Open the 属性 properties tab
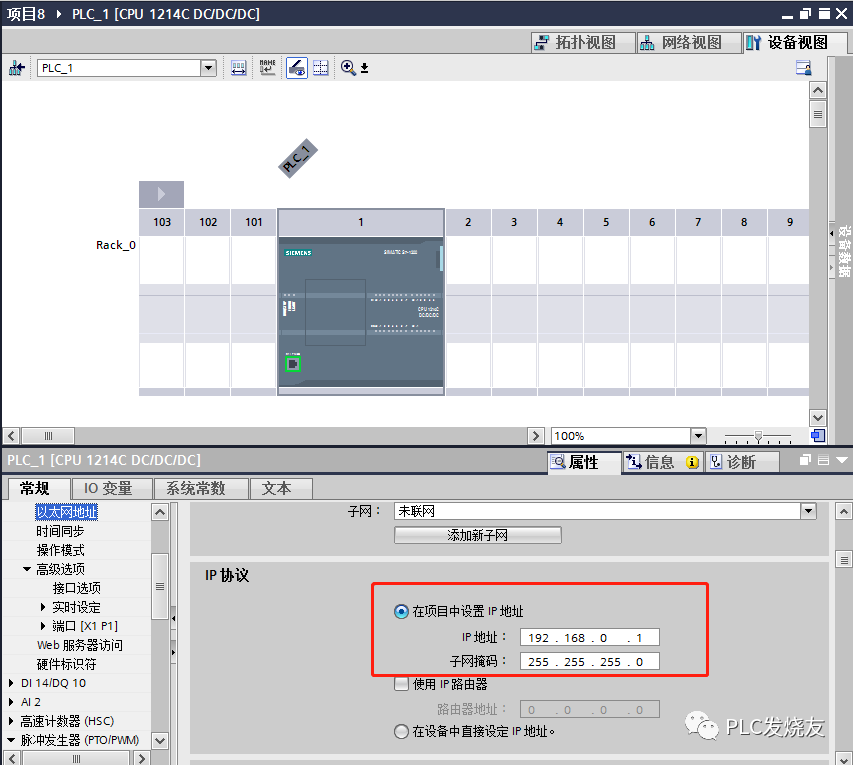This screenshot has height=765, width=853. click(584, 462)
